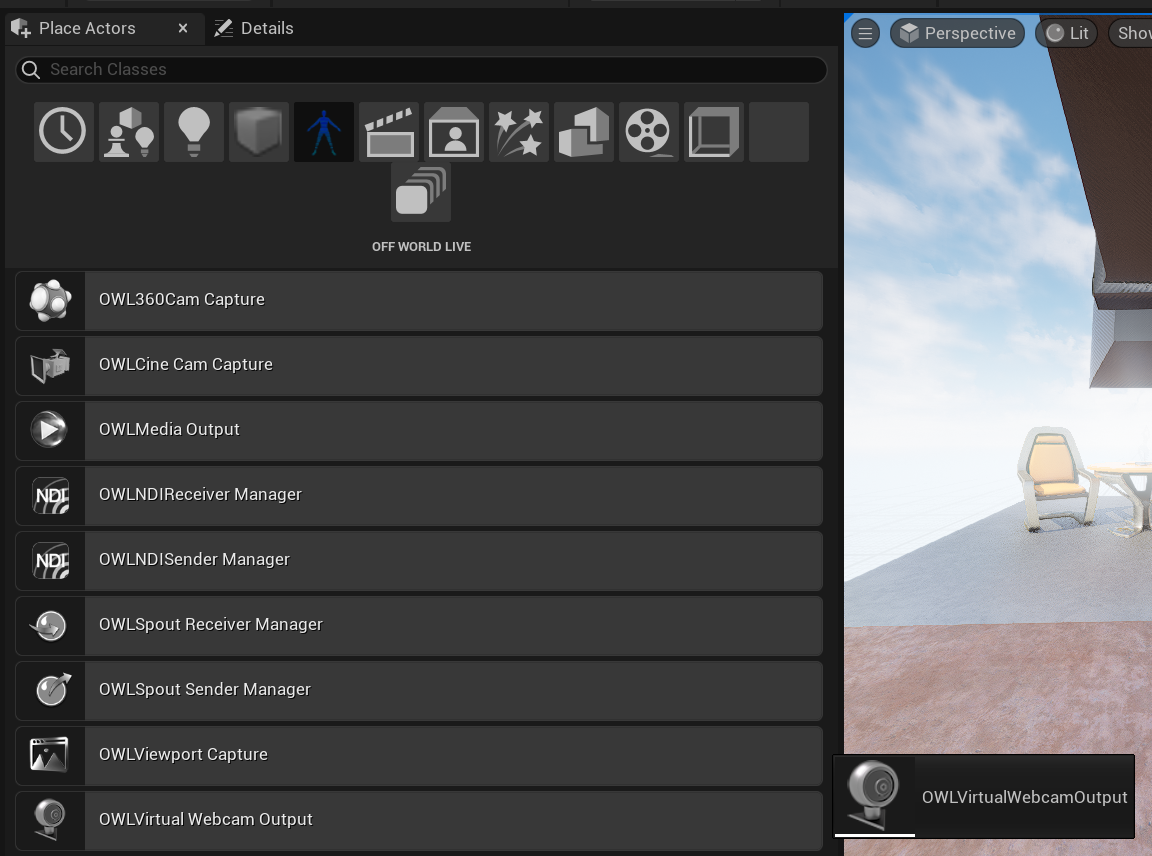The height and width of the screenshot is (856, 1152).
Task: Select the OWLViewport Capture label
Action: 184,755
